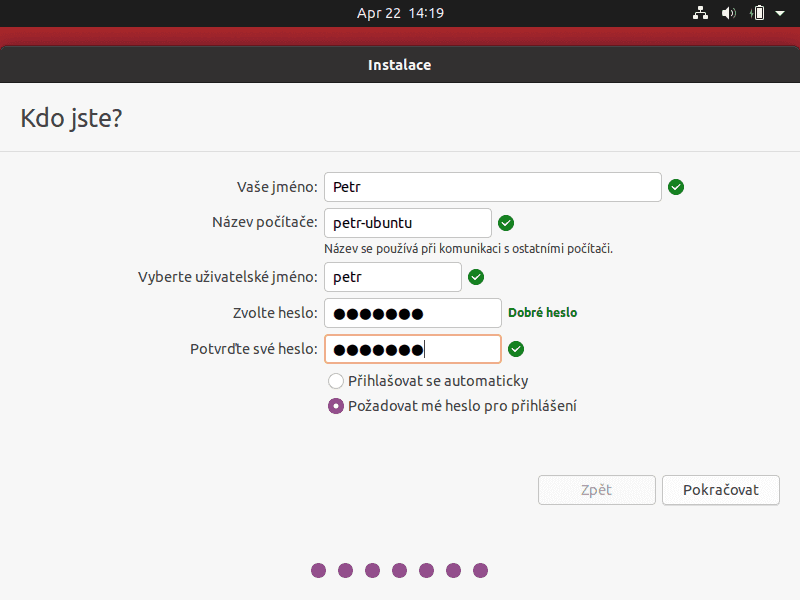This screenshot has width=800, height=600.
Task: Click the Vaše jméno label
Action: point(277,187)
